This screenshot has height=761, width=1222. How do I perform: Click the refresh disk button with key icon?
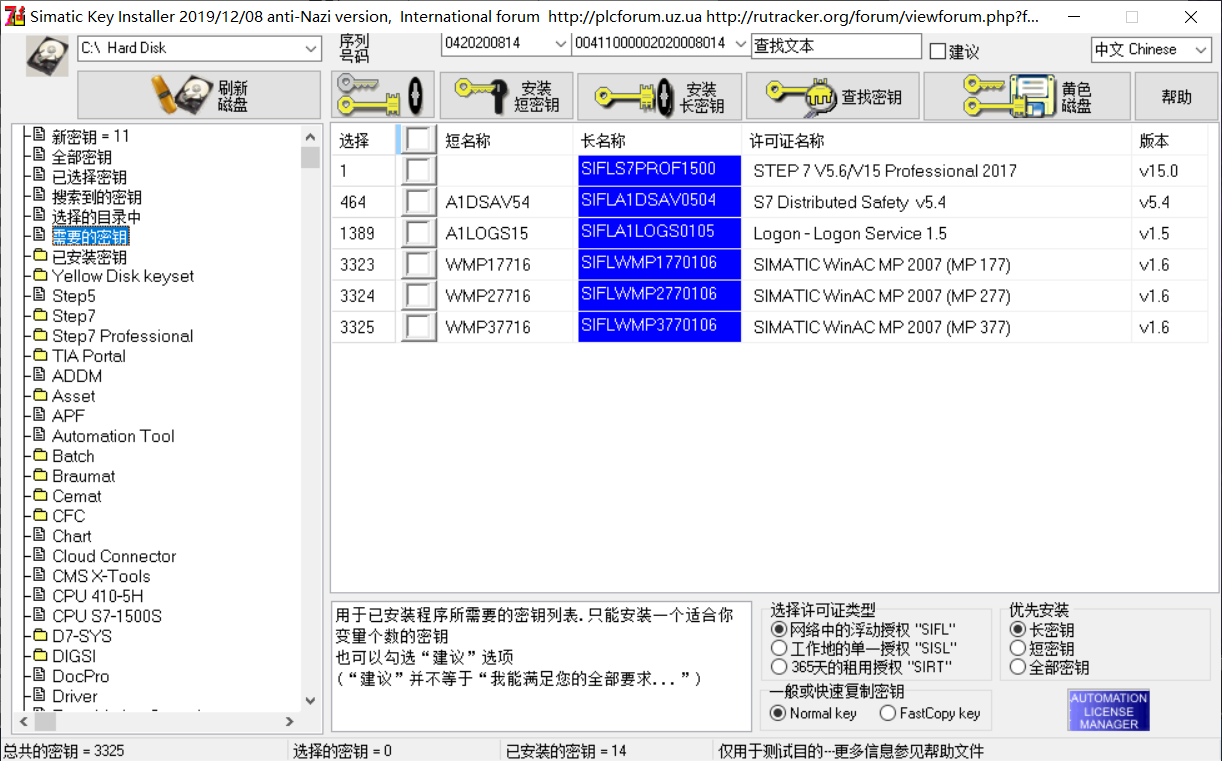pos(197,96)
